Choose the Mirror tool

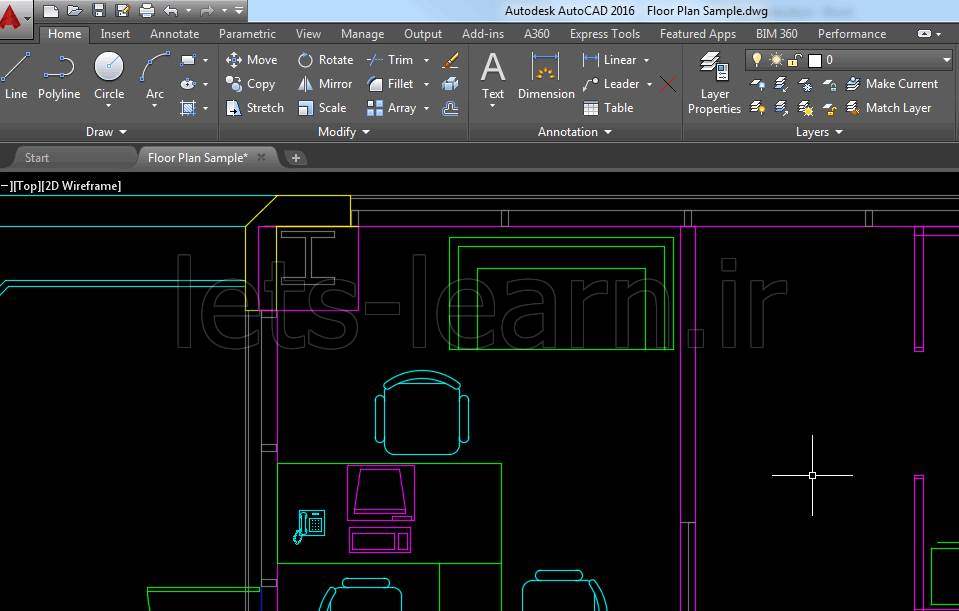(x=325, y=84)
